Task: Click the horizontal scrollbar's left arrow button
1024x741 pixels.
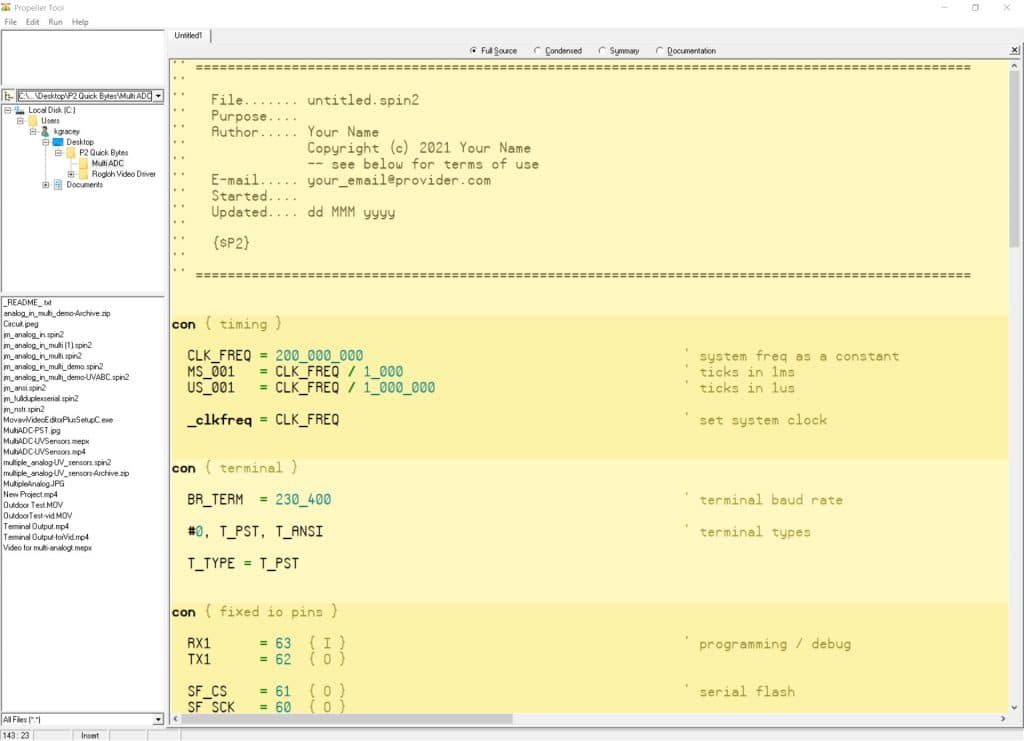Action: tap(174, 719)
